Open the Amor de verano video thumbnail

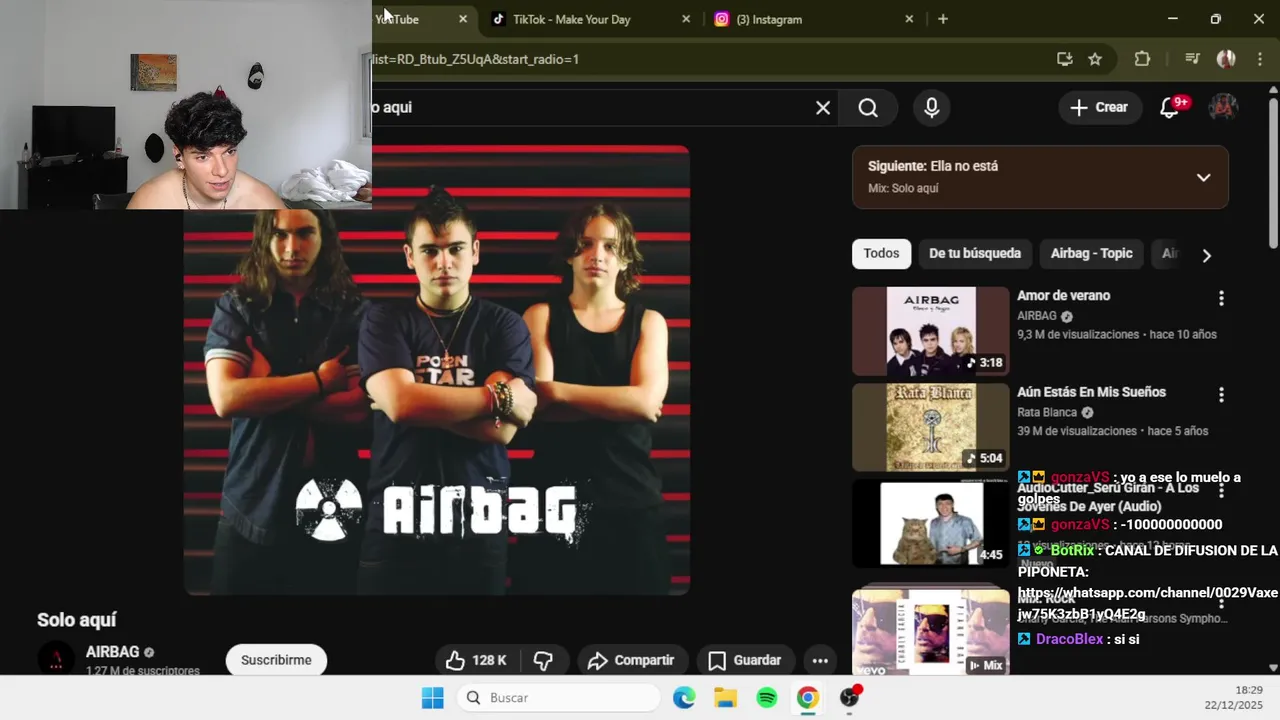point(931,331)
